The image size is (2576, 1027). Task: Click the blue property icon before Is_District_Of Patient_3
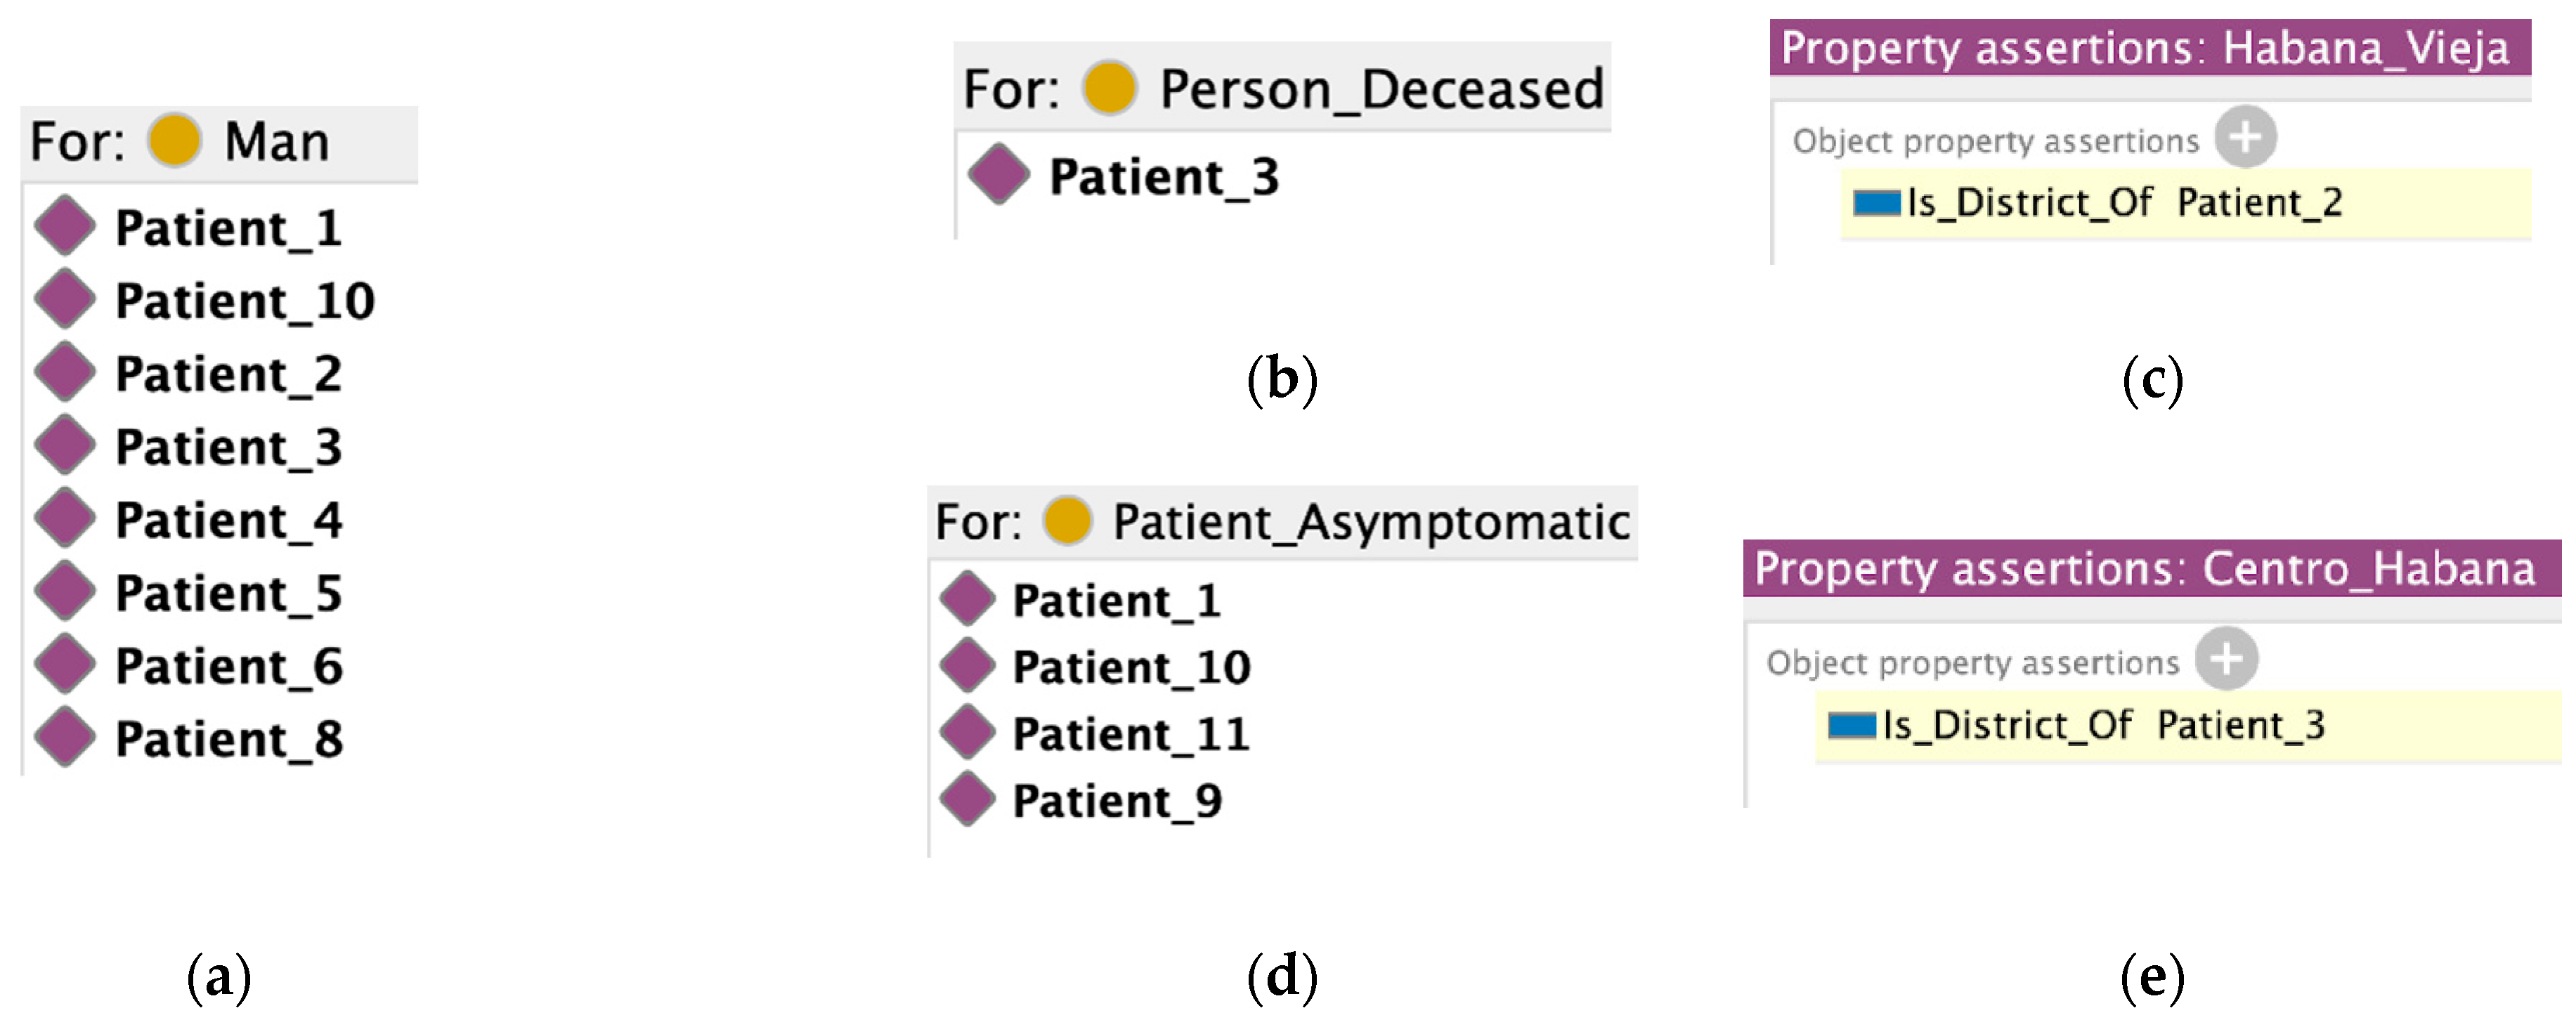coord(1852,725)
